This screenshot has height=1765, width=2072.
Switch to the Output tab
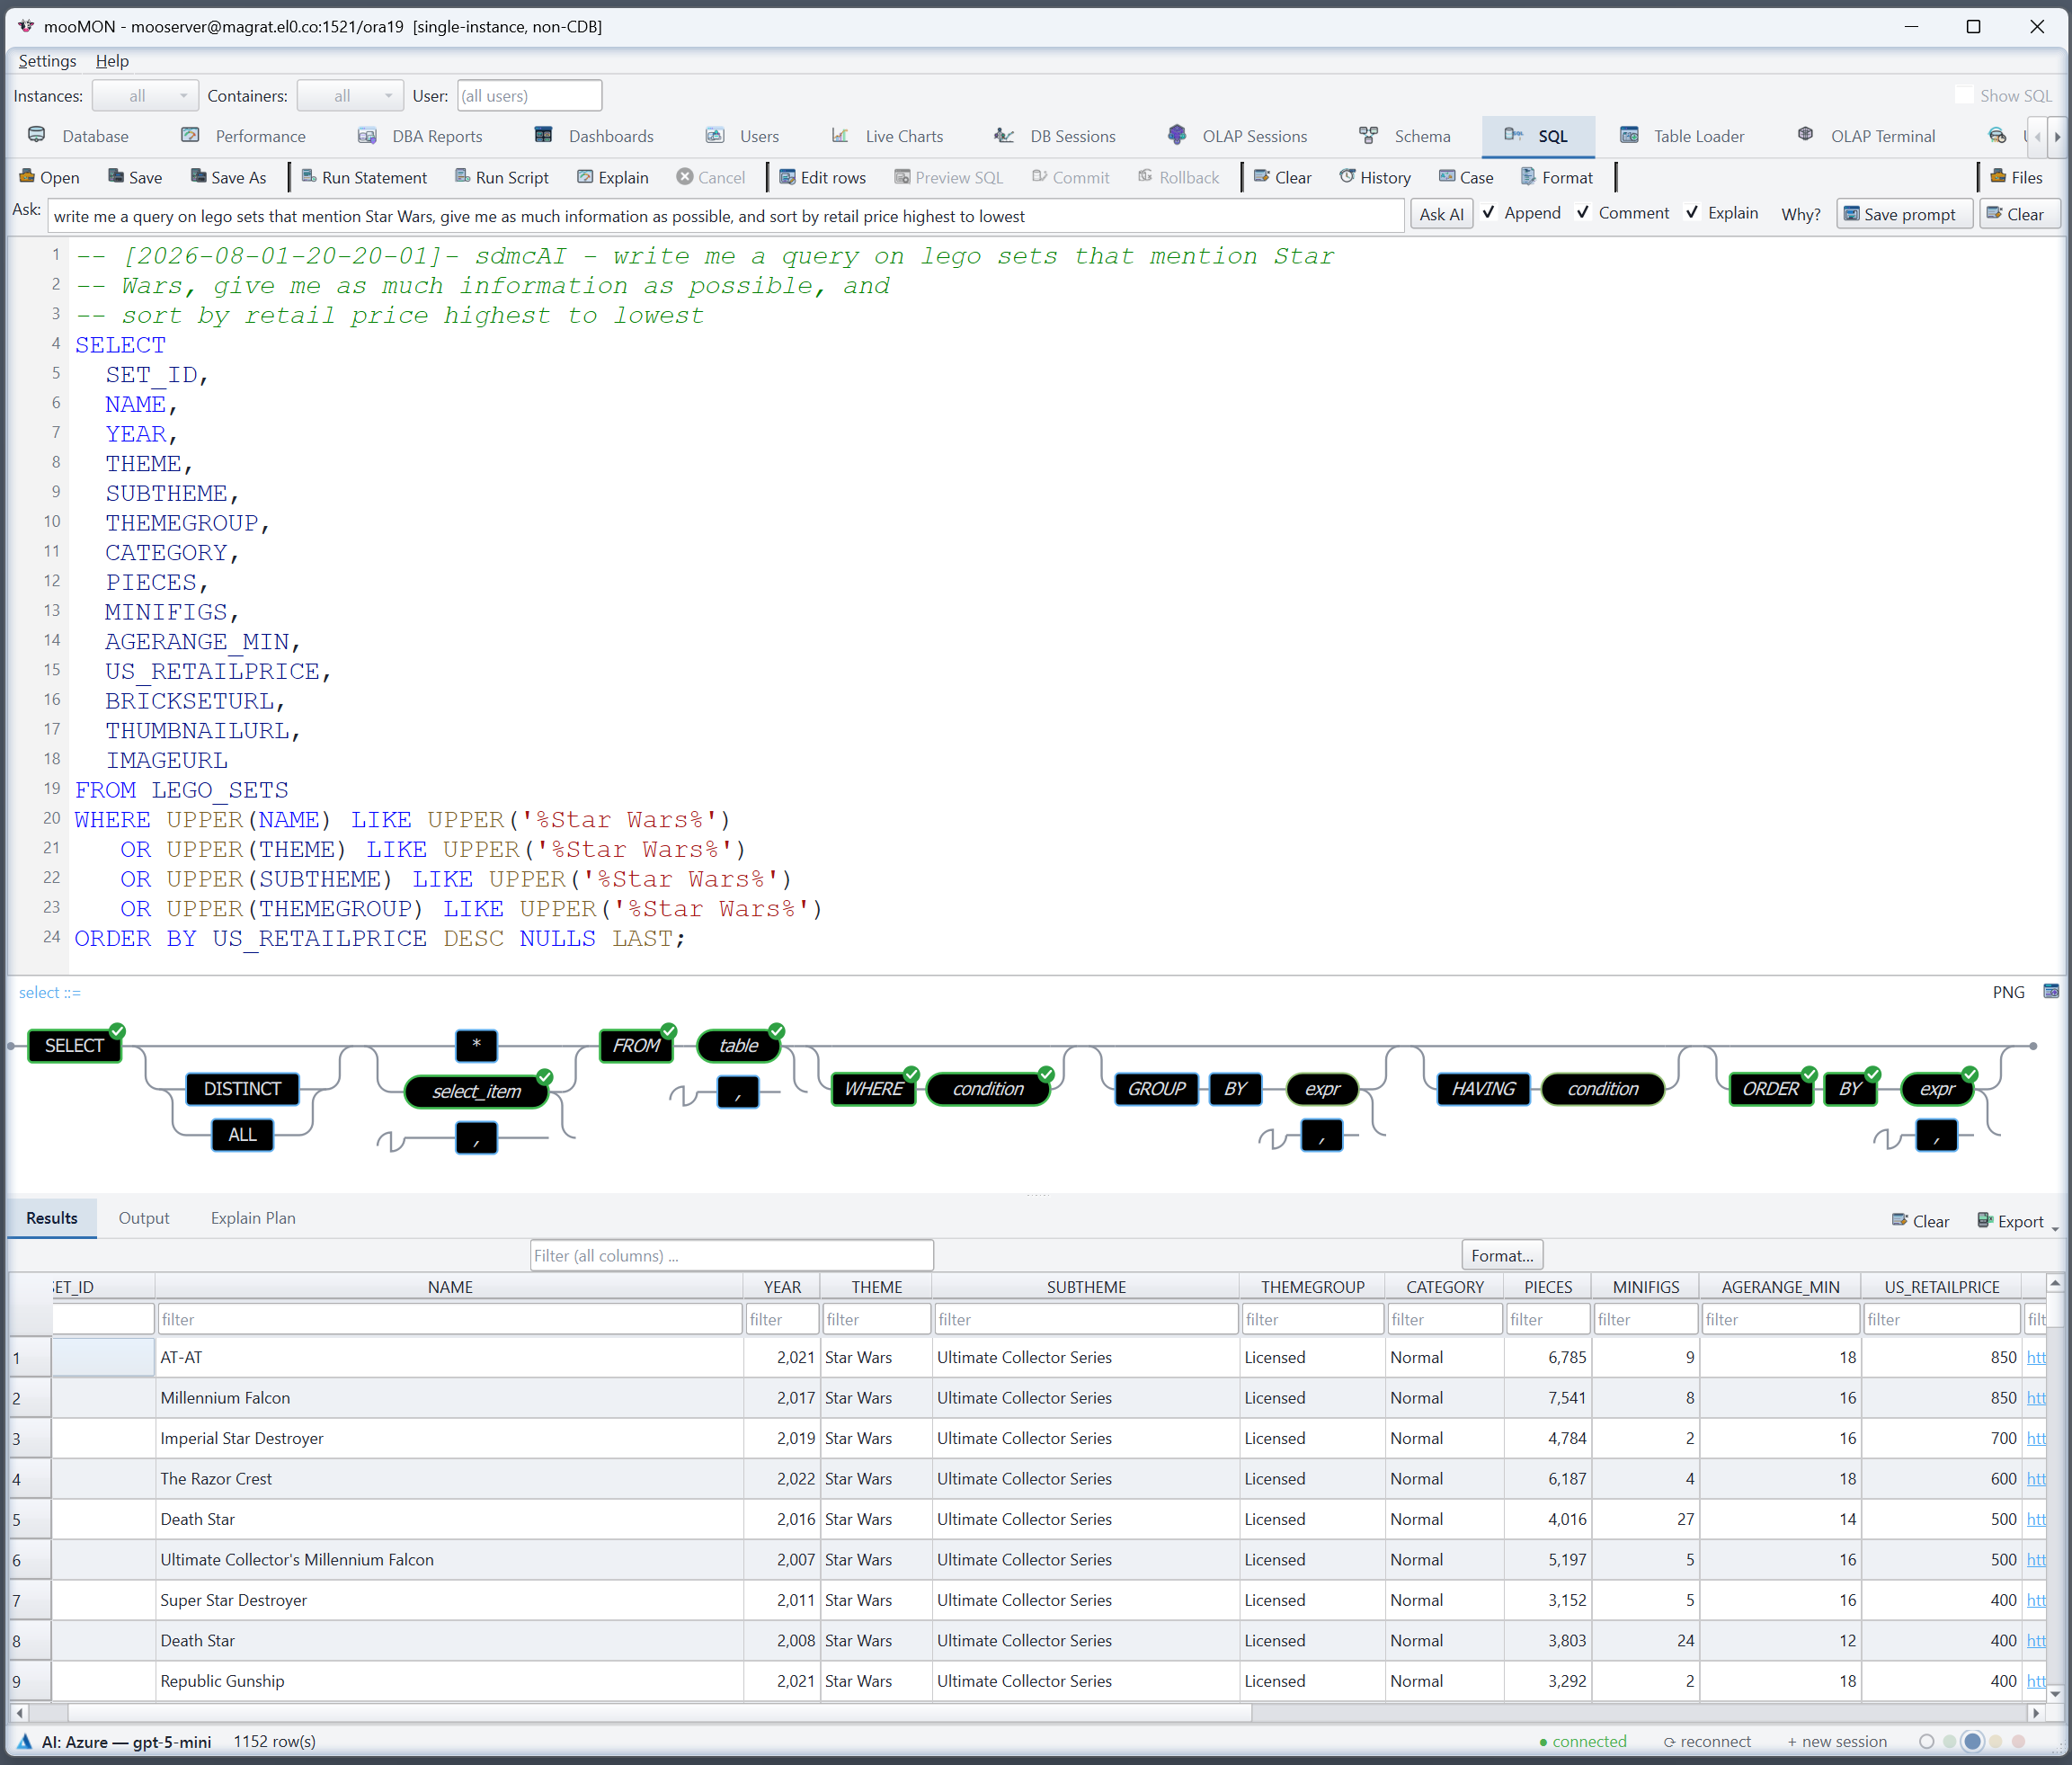[x=144, y=1218]
